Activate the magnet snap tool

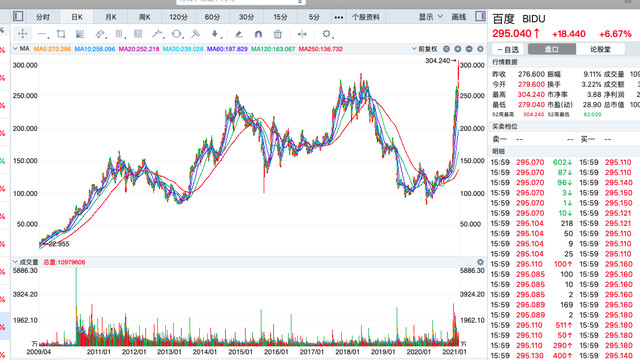click(258, 34)
